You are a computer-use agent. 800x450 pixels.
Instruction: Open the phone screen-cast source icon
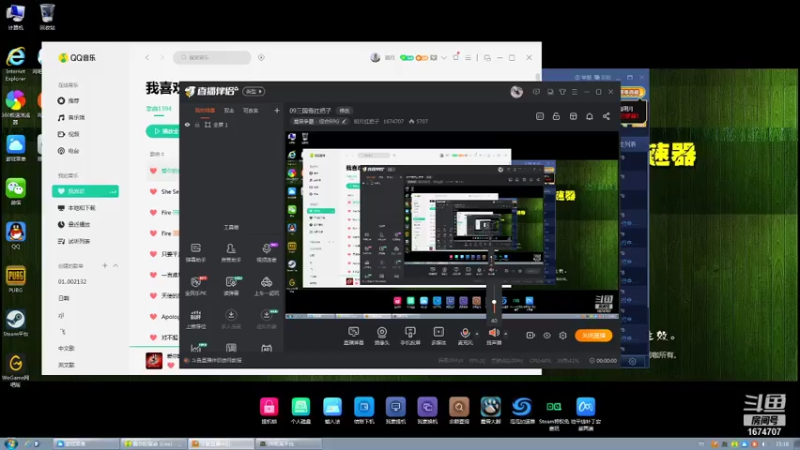click(410, 335)
